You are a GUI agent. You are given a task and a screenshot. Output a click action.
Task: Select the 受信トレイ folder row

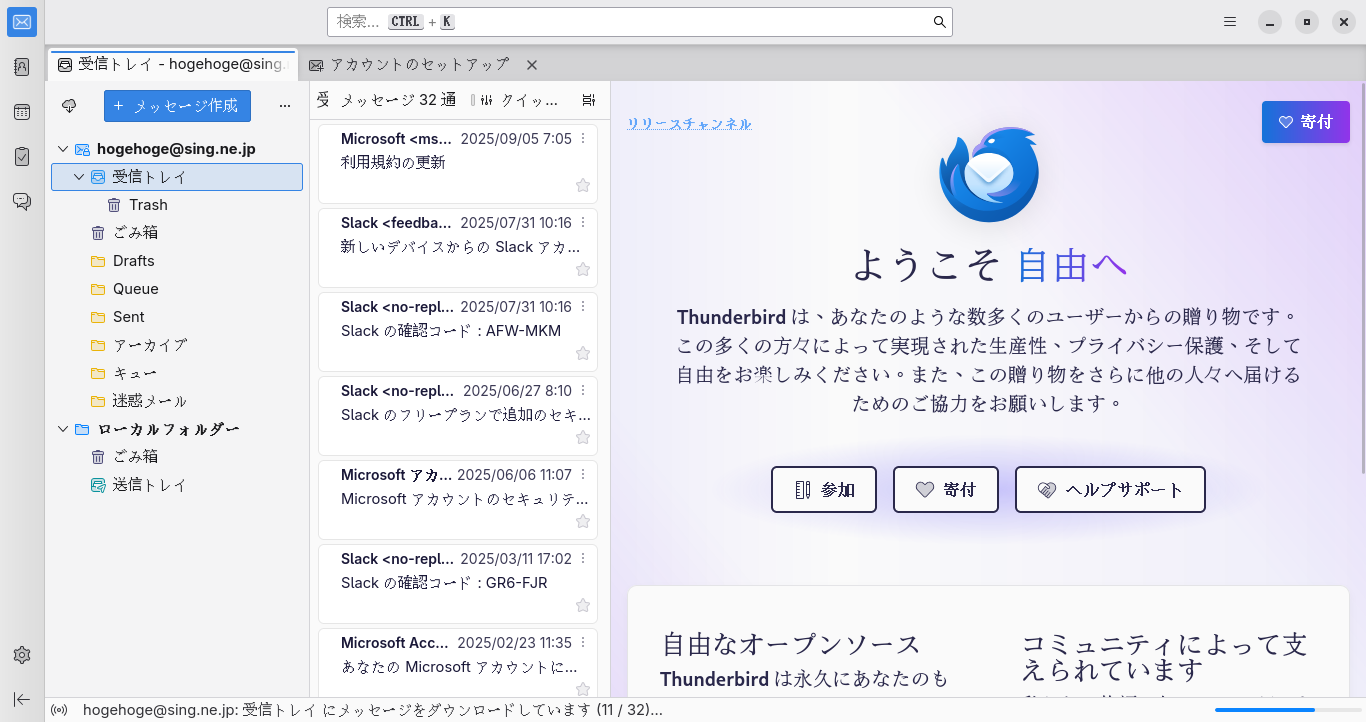pyautogui.click(x=177, y=177)
